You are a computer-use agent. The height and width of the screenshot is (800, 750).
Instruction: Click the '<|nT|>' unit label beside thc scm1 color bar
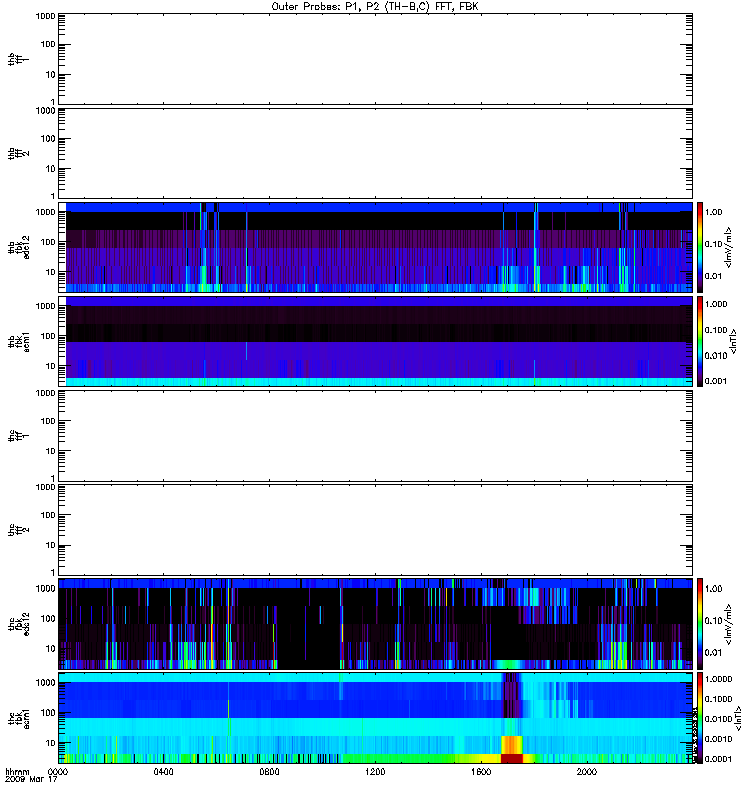[x=737, y=718]
